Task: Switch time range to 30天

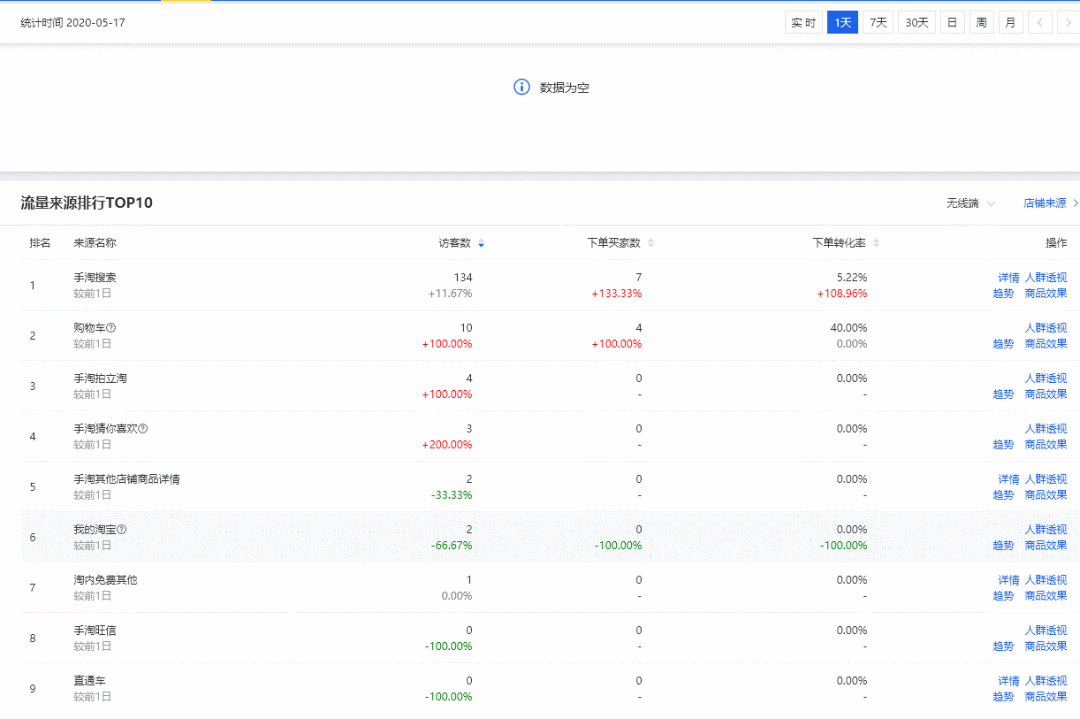Action: [916, 22]
